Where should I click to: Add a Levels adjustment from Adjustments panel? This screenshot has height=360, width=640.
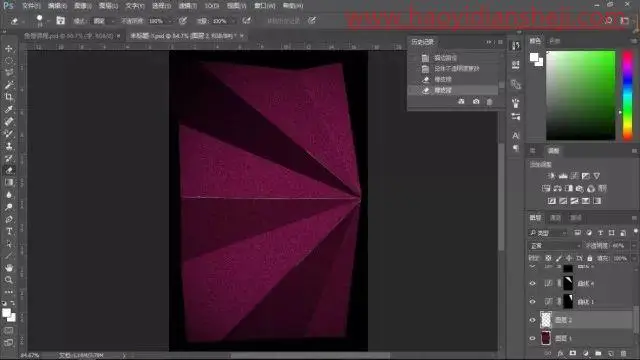(x=563, y=176)
